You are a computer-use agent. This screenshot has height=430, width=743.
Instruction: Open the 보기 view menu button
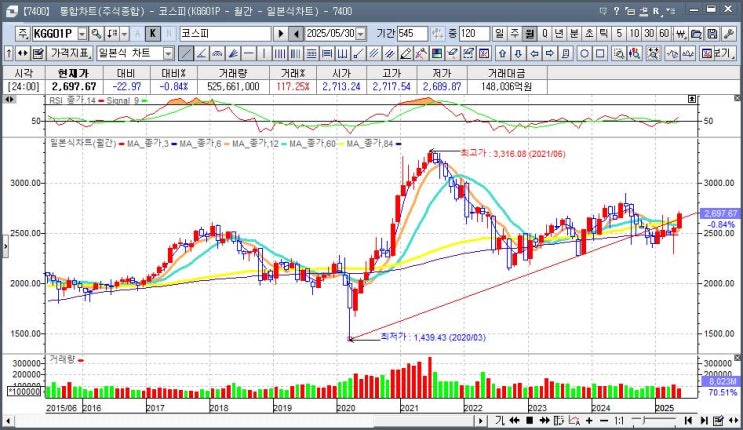[x=717, y=53]
